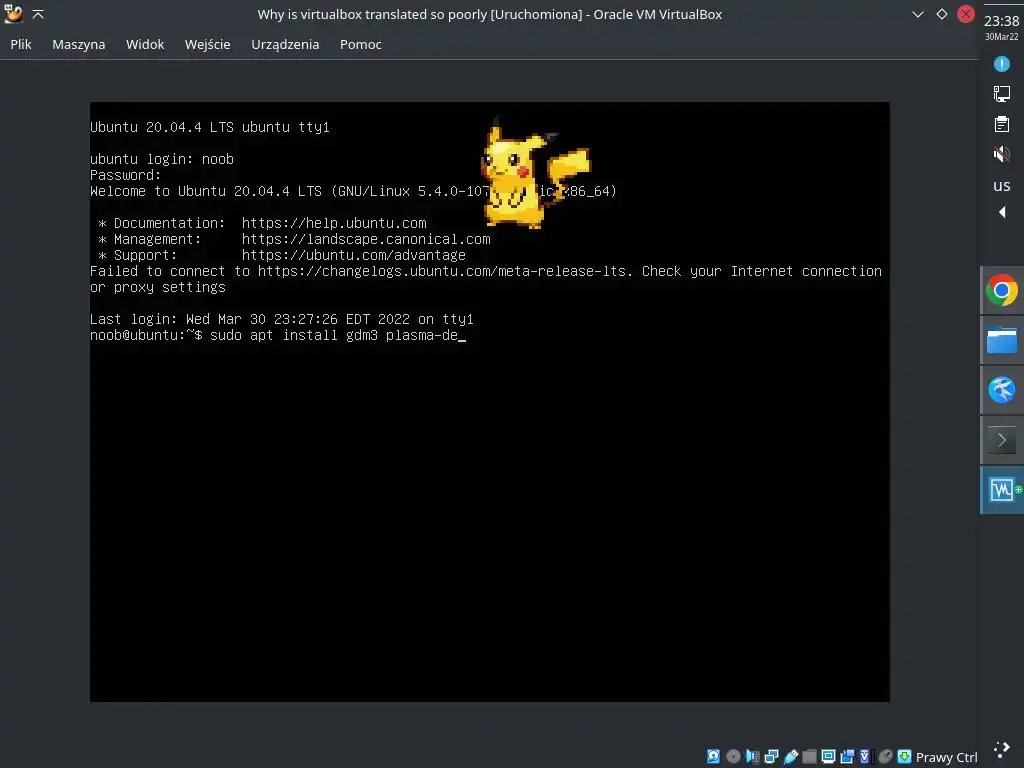This screenshot has height=768, width=1024.
Task: Maximize the VirtualBox window with diamond button
Action: click(942, 14)
